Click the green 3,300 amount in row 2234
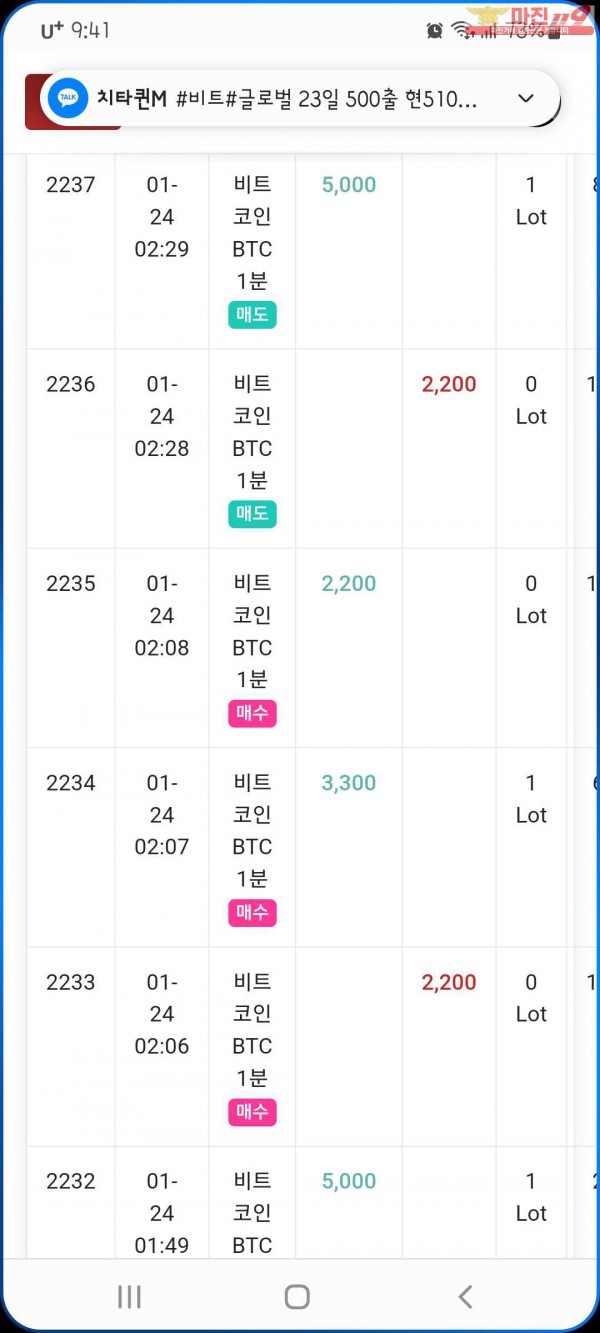This screenshot has height=1333, width=600. 349,783
